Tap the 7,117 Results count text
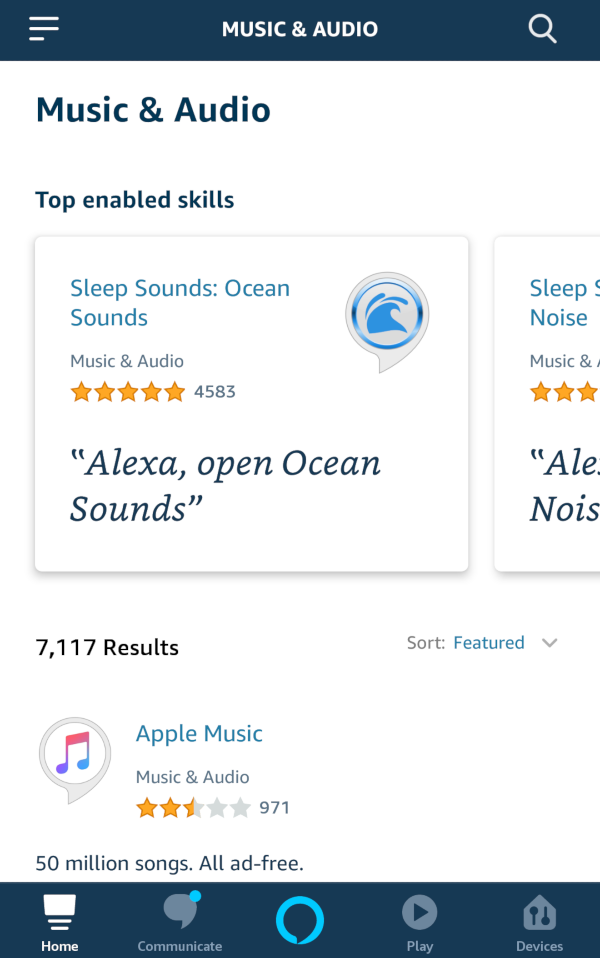Image resolution: width=600 pixels, height=958 pixels. coord(107,647)
